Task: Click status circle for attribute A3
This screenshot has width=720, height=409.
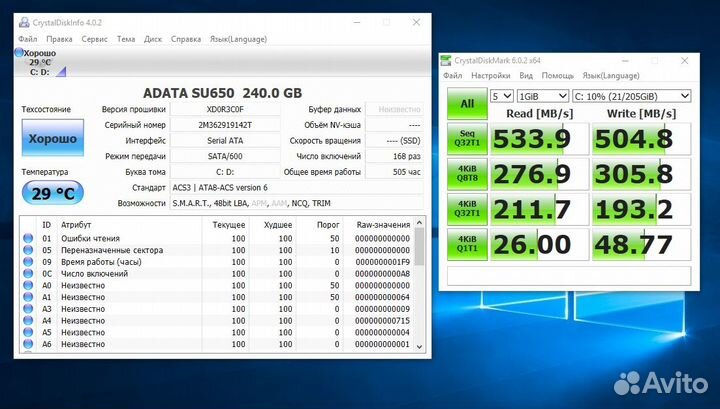Action: (x=28, y=309)
